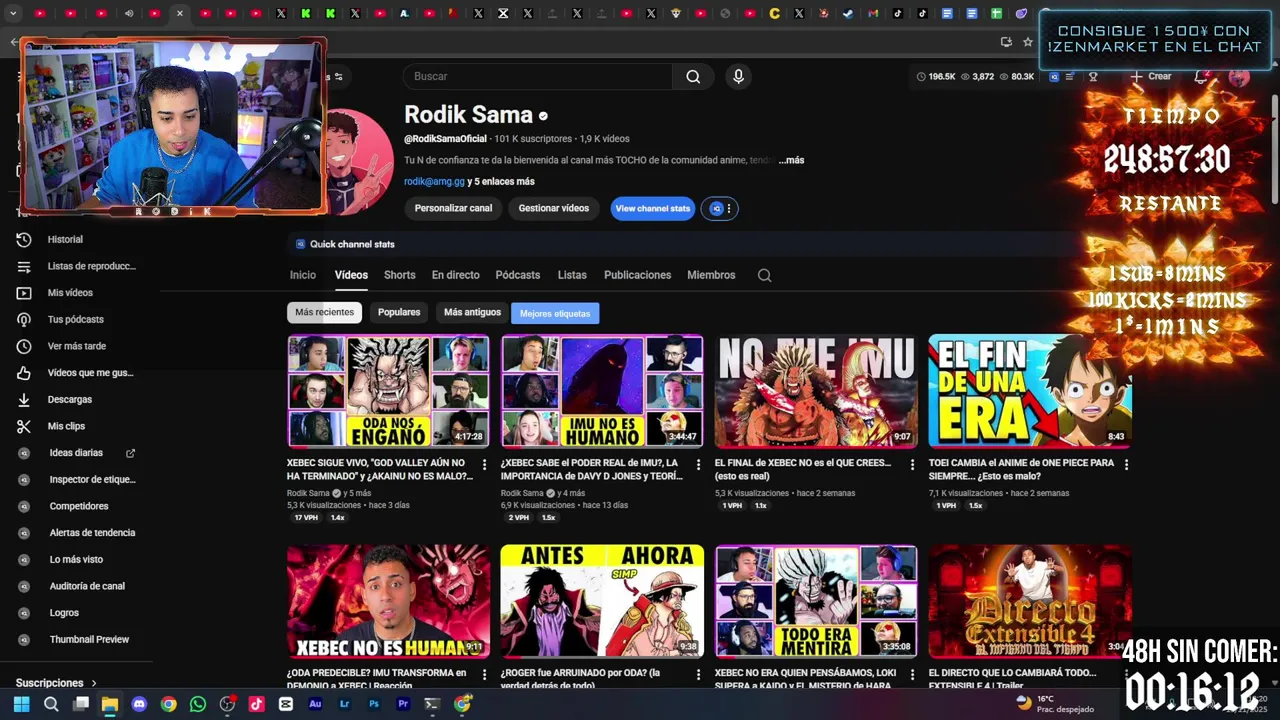Select the Más antiguos filter chip

(472, 312)
